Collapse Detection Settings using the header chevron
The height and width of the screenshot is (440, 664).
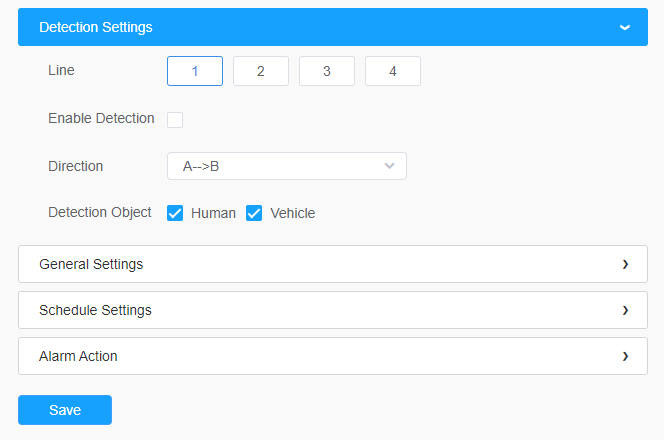point(625,28)
